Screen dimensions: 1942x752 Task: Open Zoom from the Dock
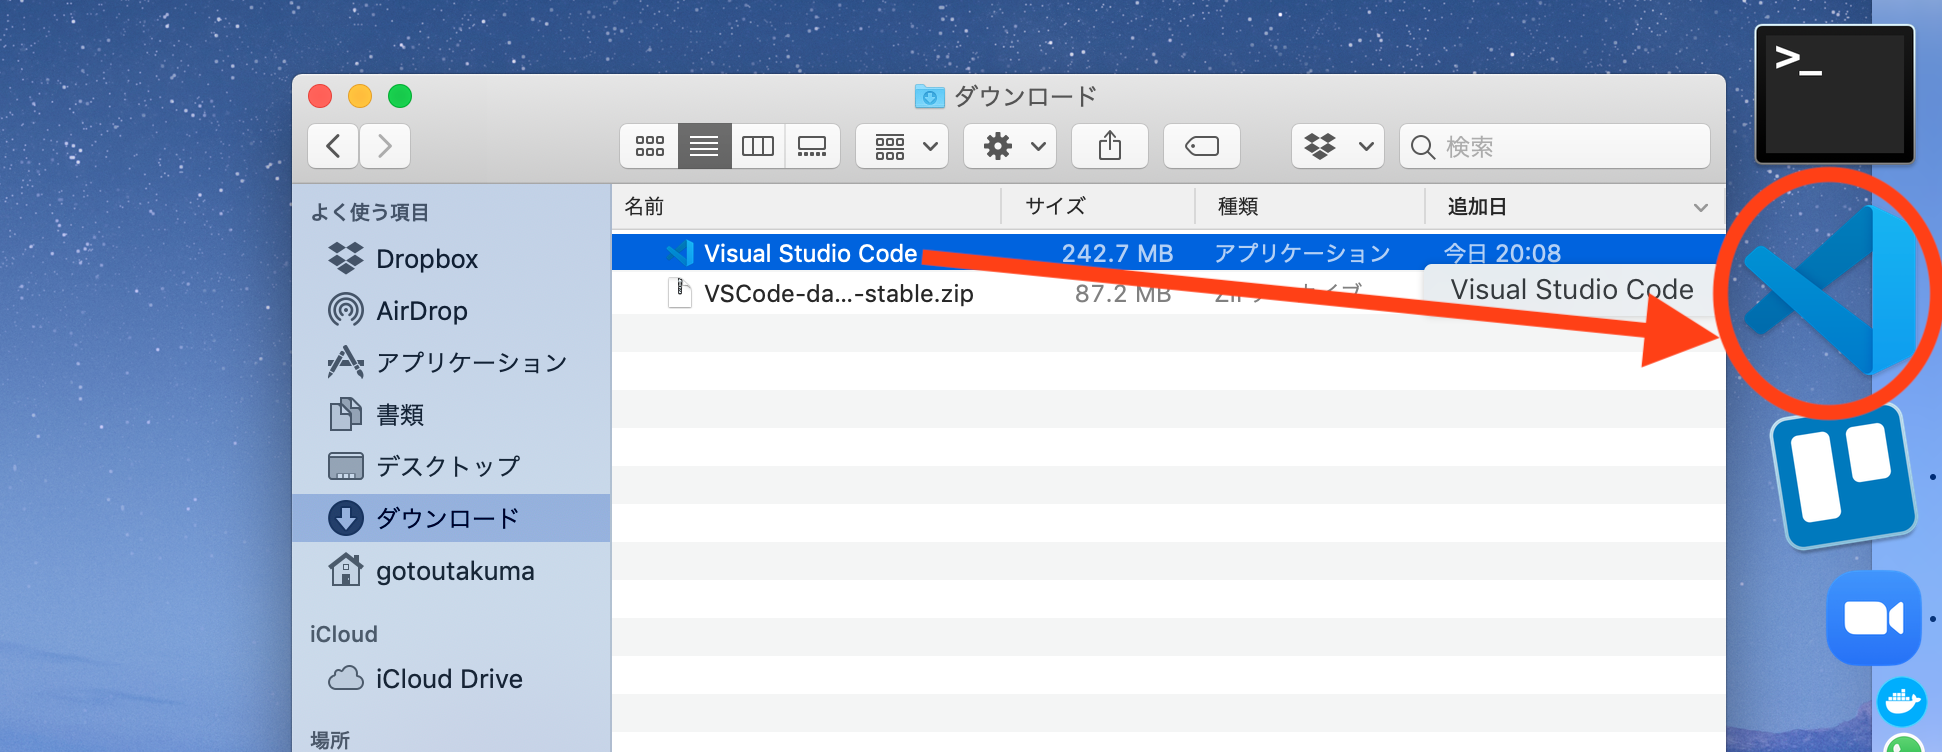tap(1873, 617)
